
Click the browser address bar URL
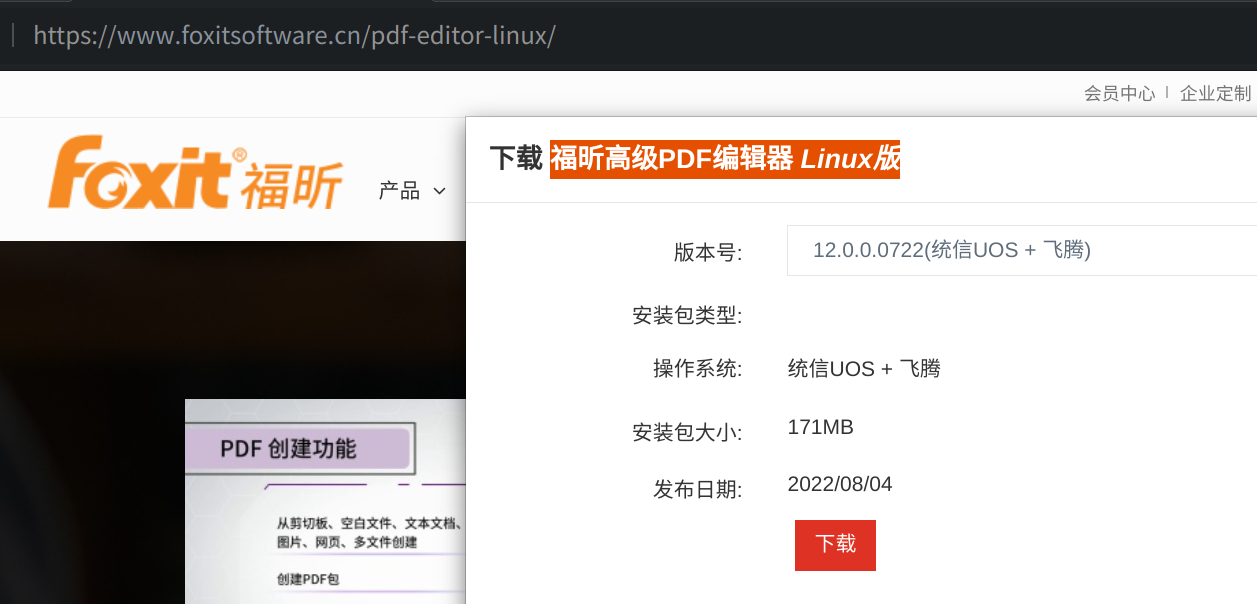point(294,35)
